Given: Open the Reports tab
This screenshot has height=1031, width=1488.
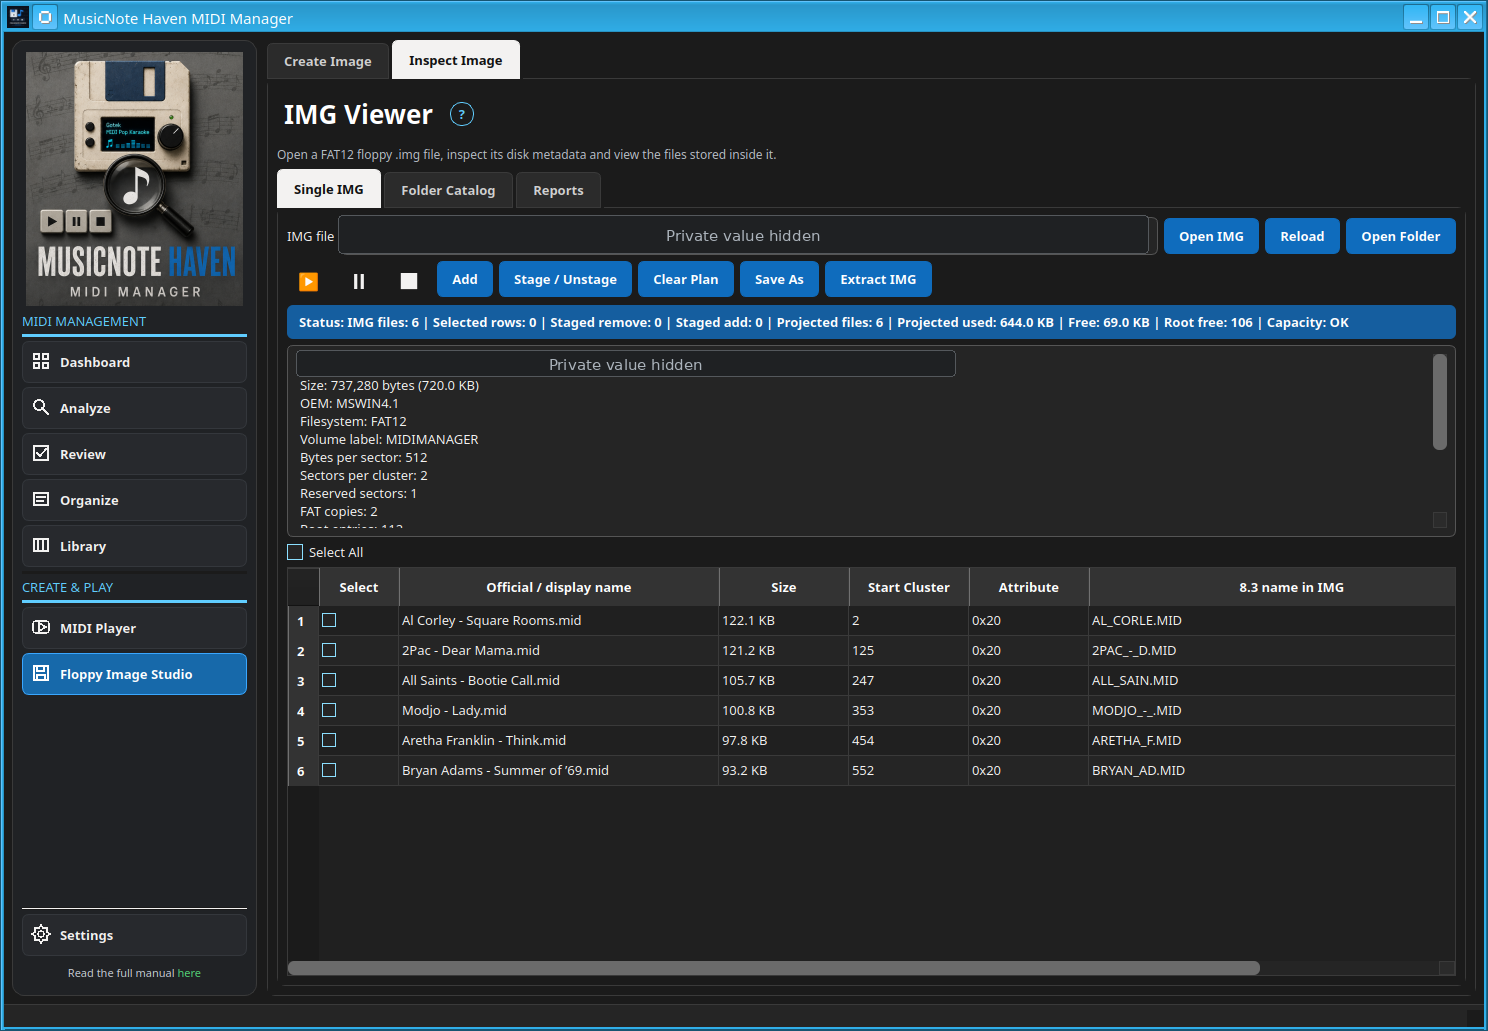Looking at the screenshot, I should (x=558, y=190).
